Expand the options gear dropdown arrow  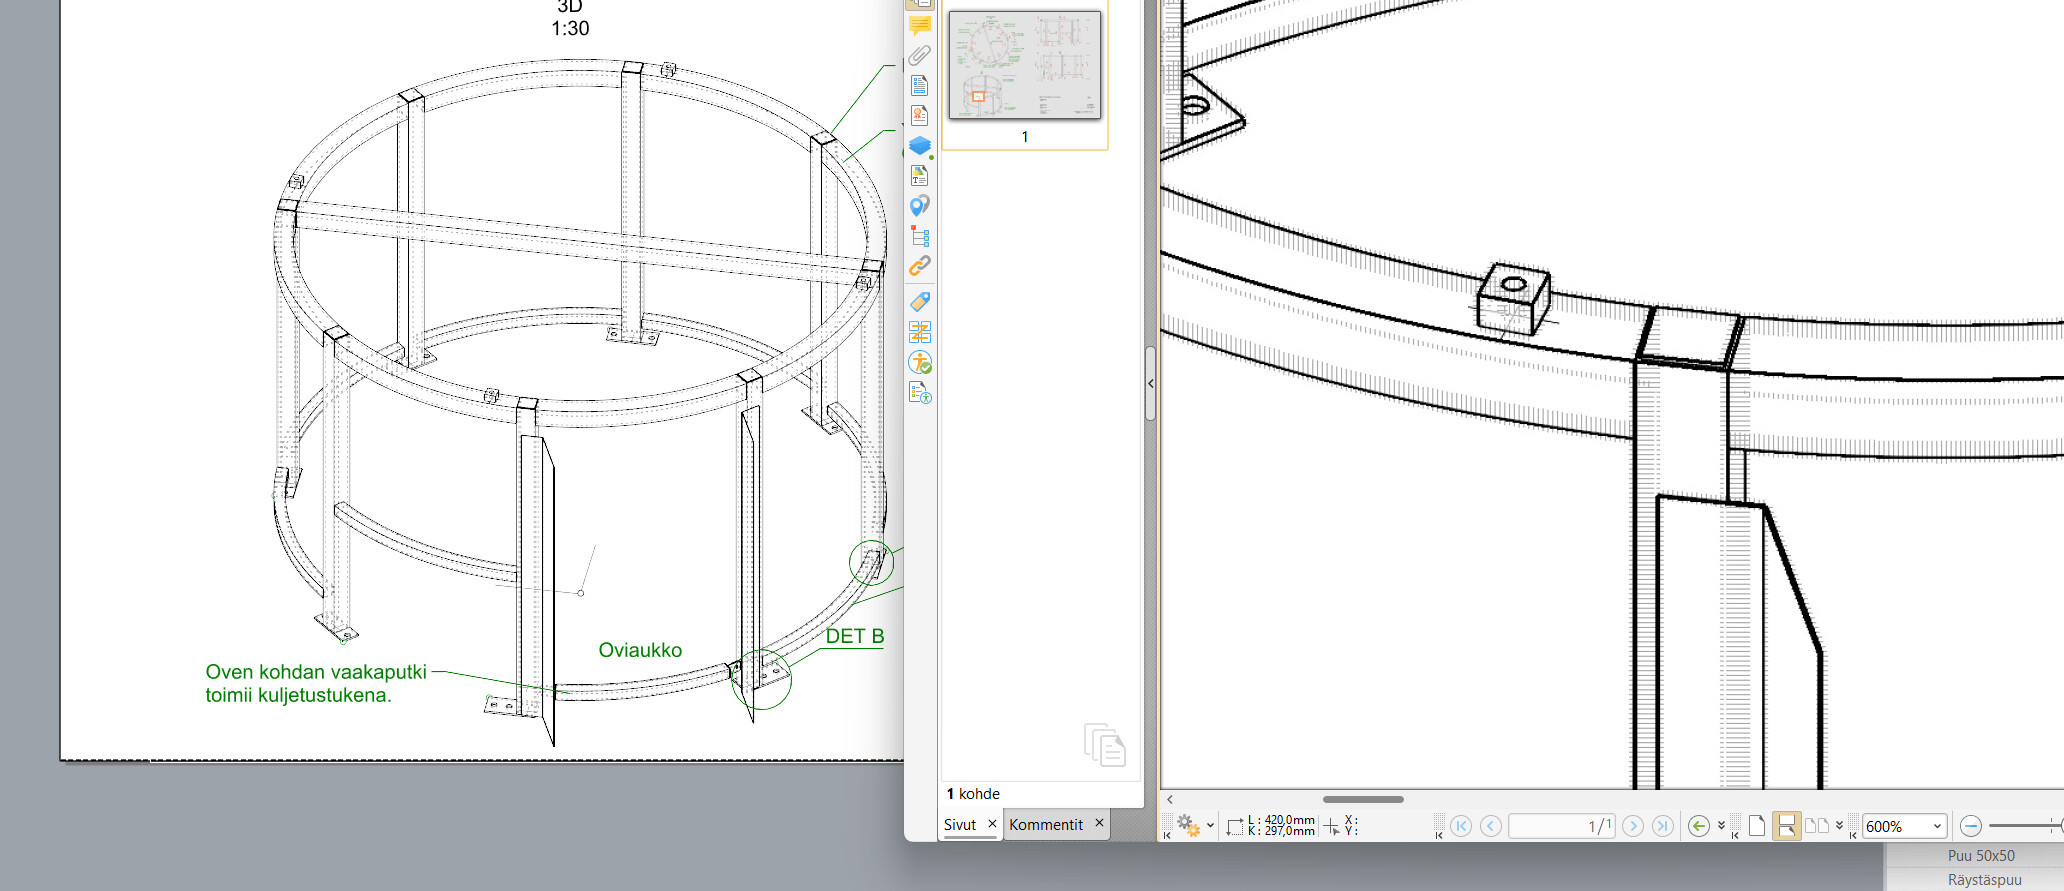1210,826
